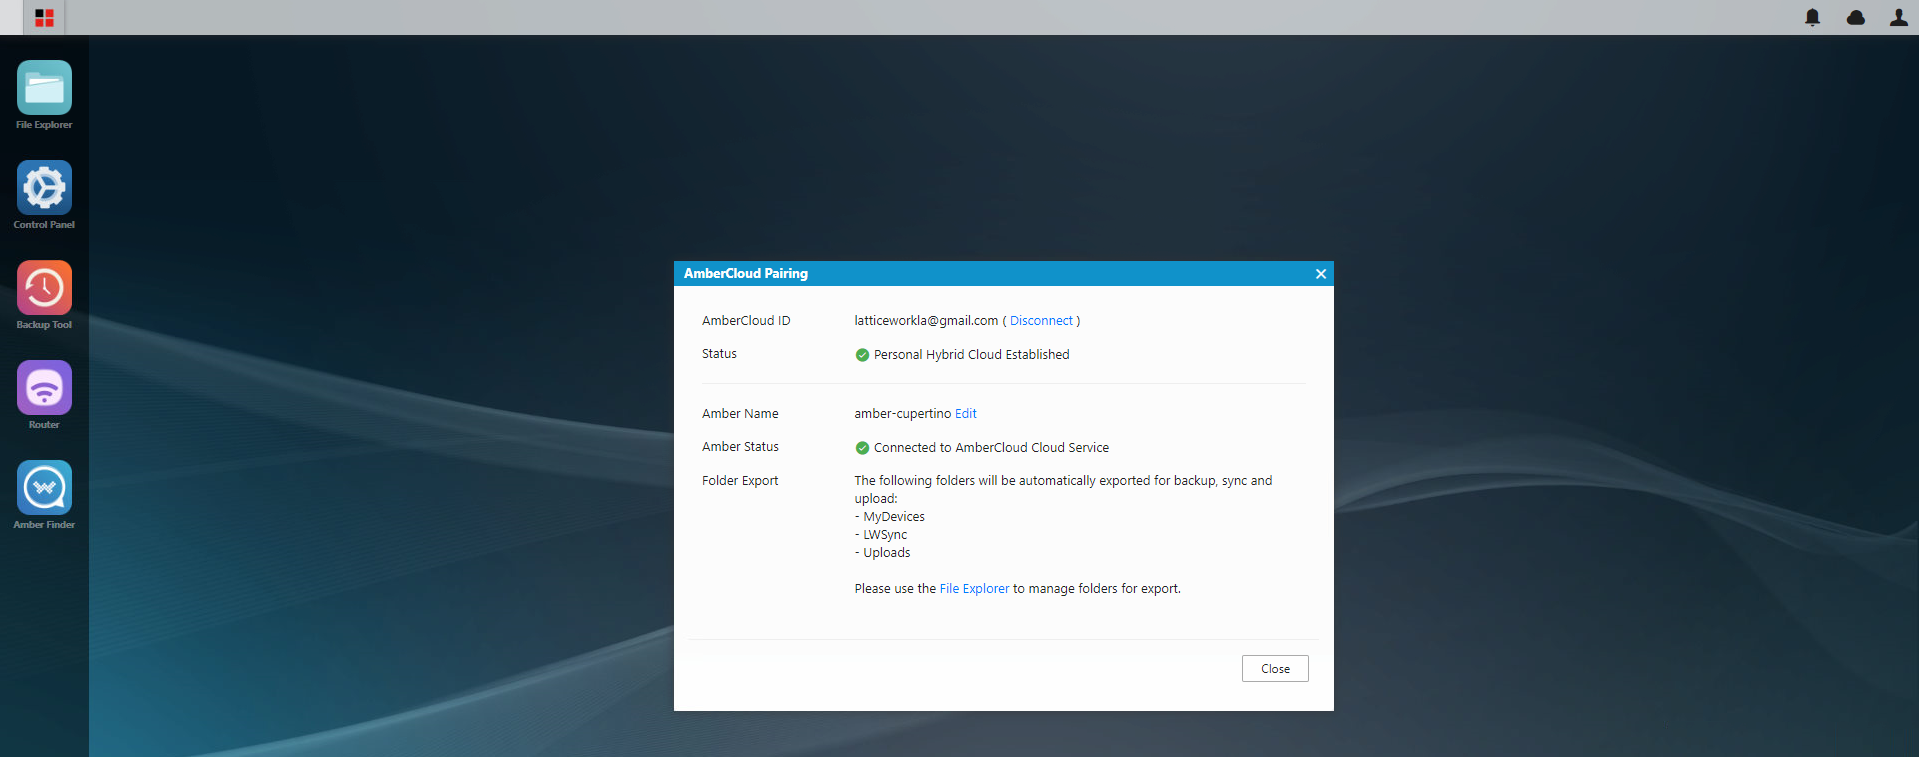Viewport: 1919px width, 757px height.
Task: Edit the Amber Name
Action: tap(966, 414)
